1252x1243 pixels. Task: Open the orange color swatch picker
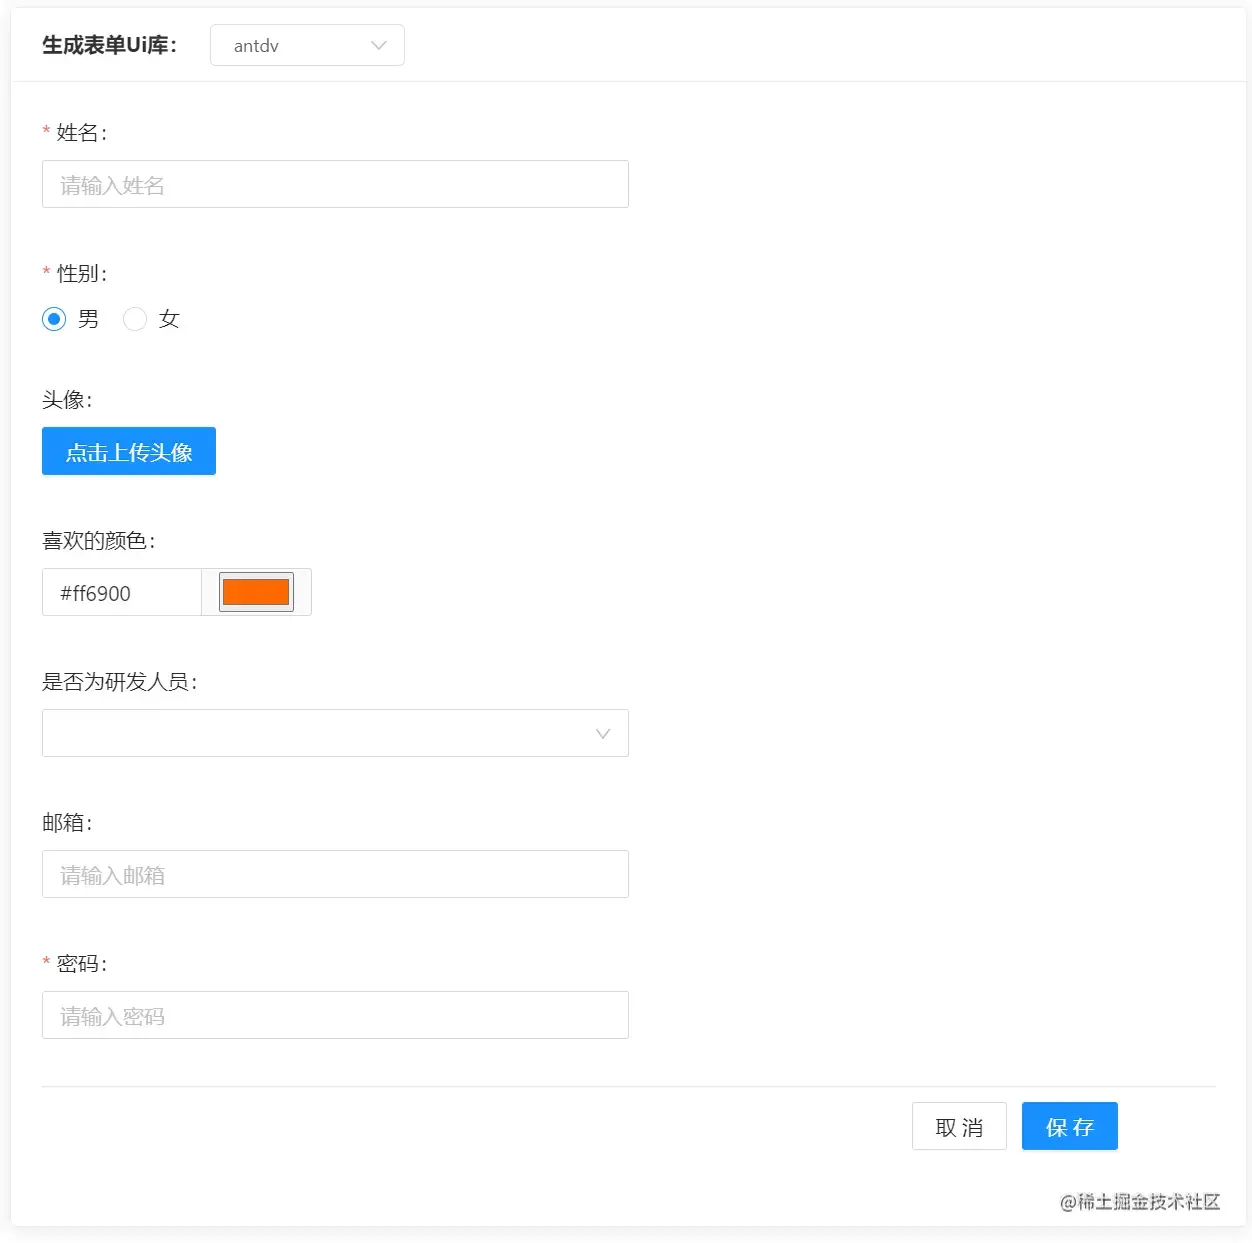tap(256, 592)
